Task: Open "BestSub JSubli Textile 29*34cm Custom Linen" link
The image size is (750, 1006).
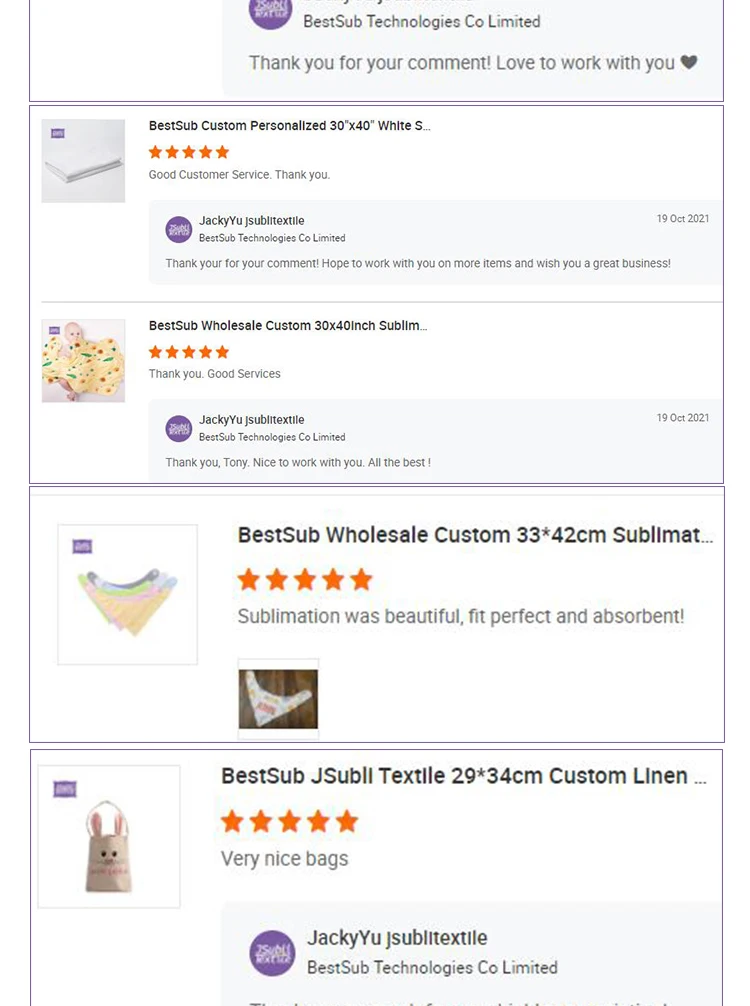Action: [x=464, y=776]
